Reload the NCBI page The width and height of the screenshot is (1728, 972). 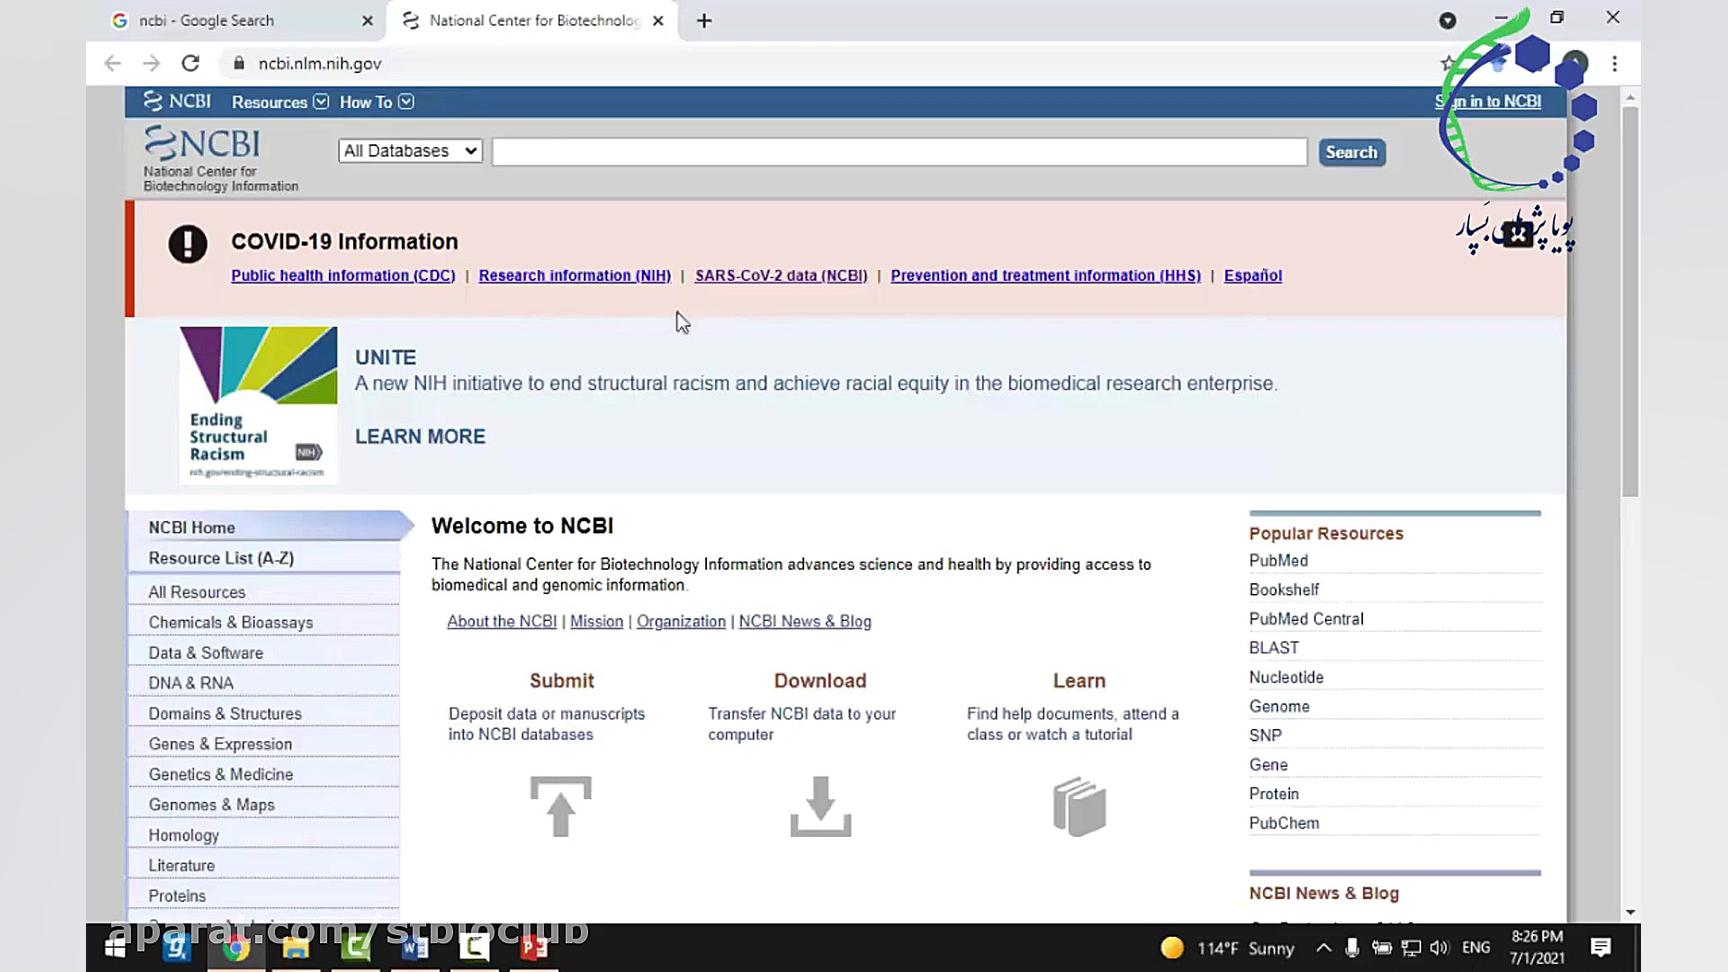tap(190, 63)
